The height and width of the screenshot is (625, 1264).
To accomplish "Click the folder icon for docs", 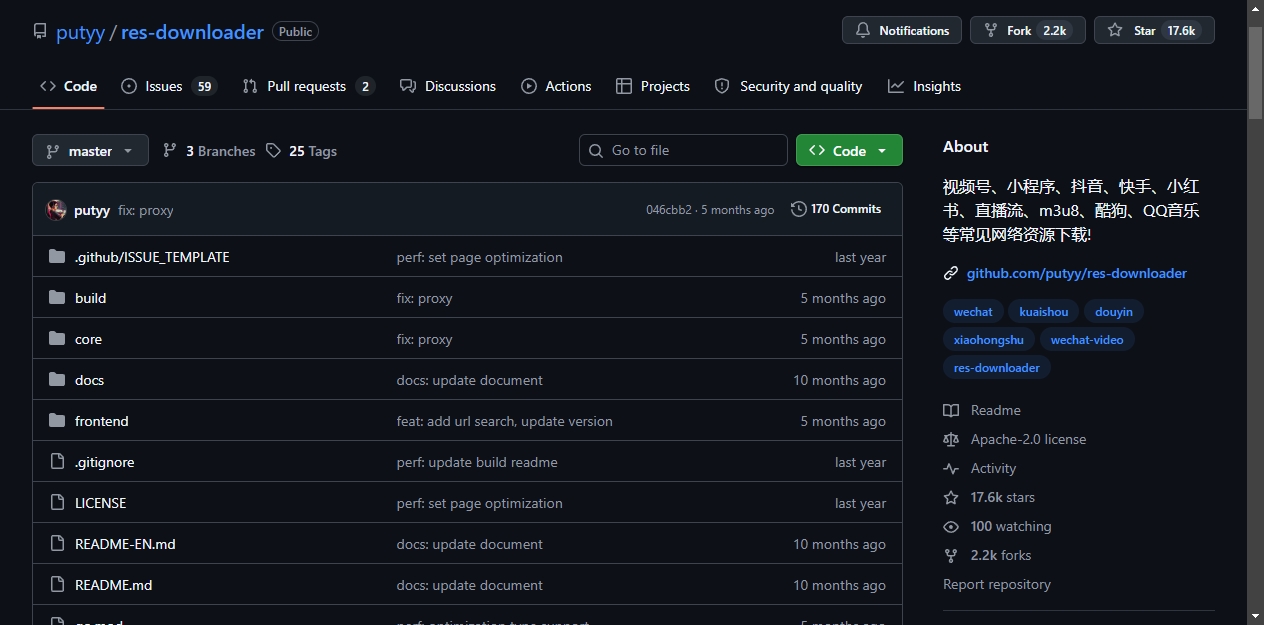I will coord(57,380).
